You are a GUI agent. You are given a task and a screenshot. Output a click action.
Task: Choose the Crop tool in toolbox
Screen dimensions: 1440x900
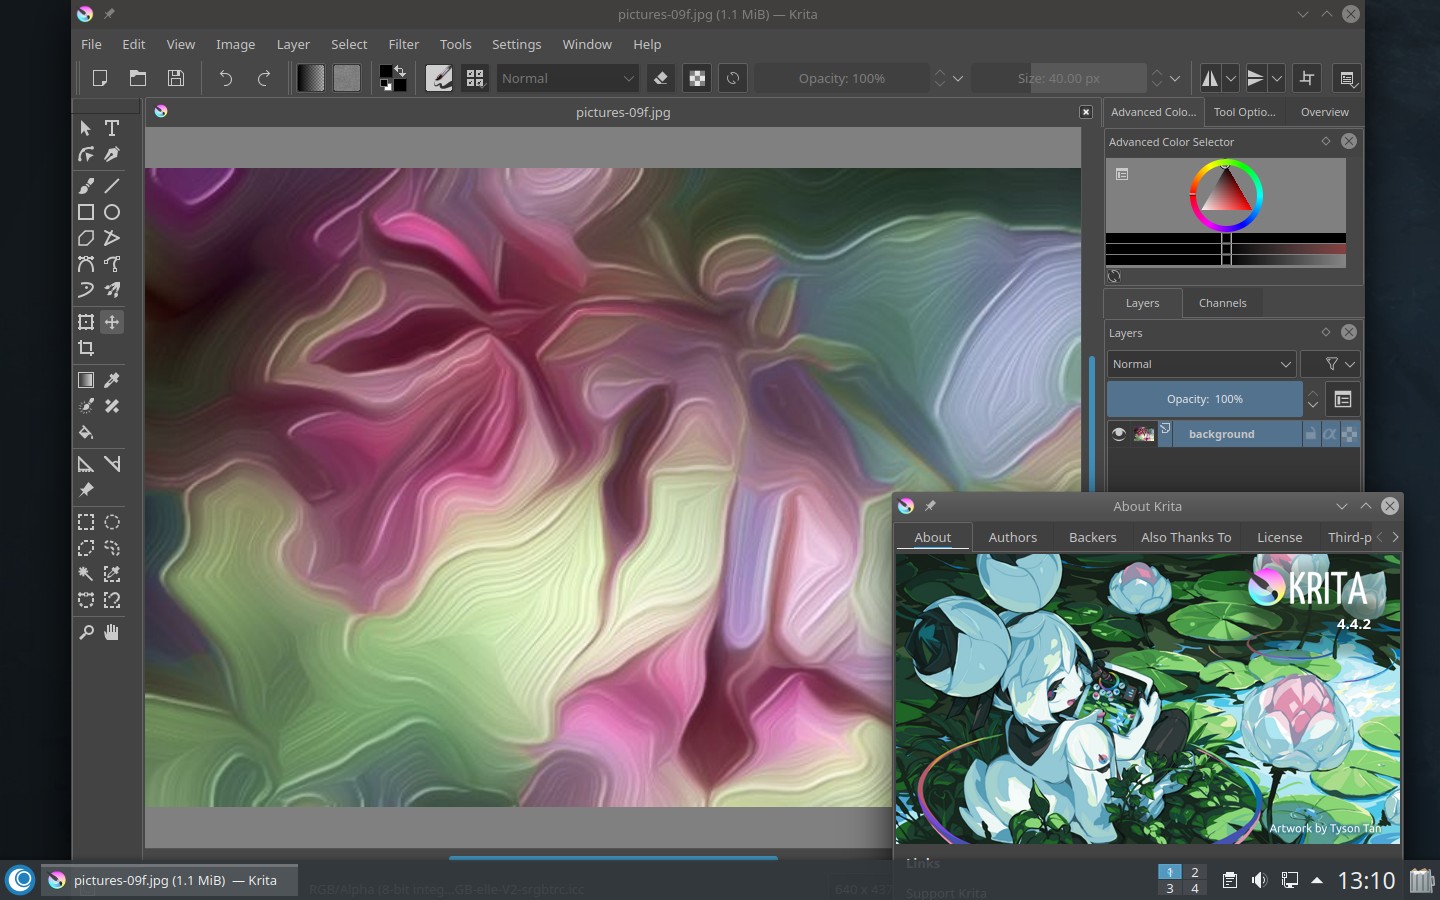(x=86, y=348)
